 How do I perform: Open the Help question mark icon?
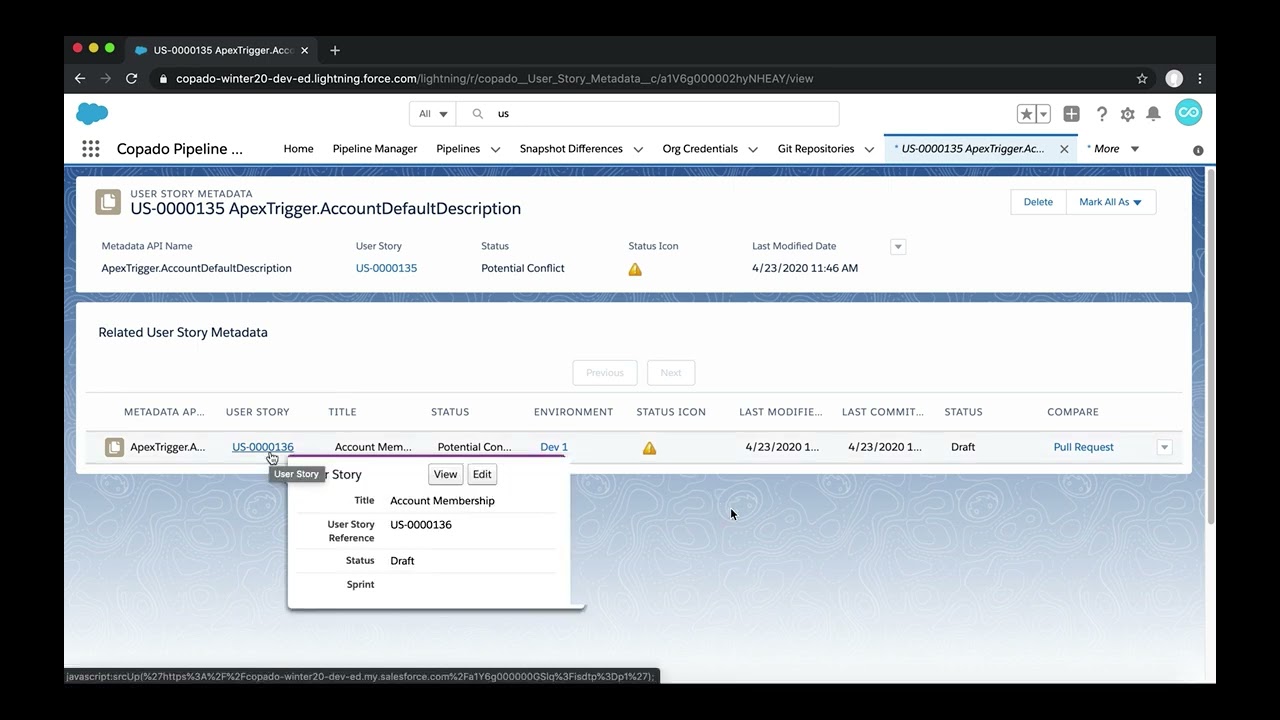[1101, 114]
